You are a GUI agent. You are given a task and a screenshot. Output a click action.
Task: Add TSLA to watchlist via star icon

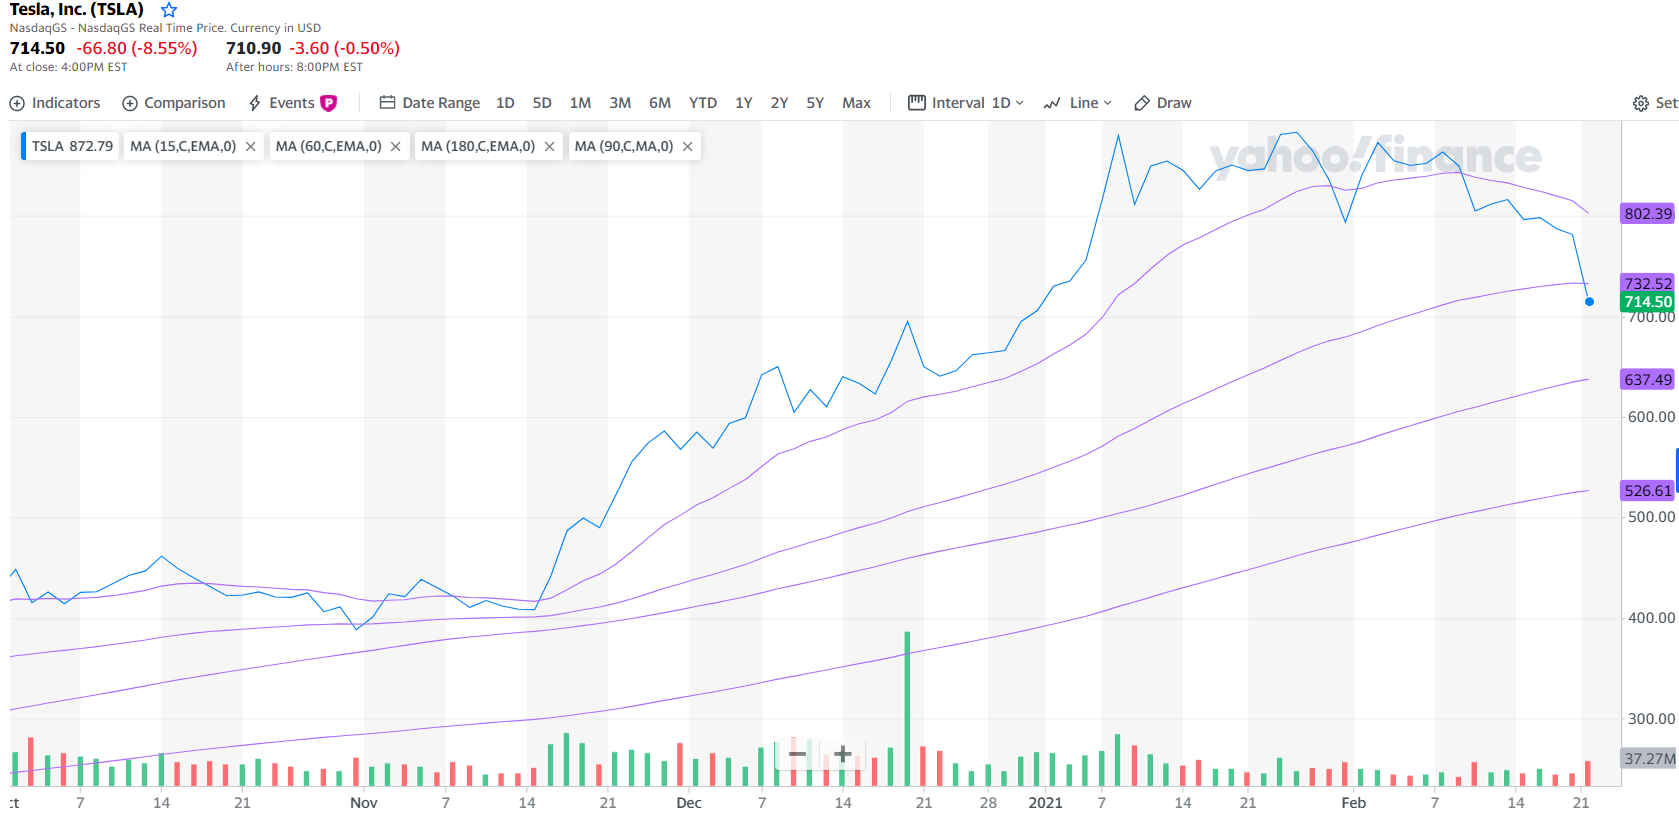pos(169,10)
